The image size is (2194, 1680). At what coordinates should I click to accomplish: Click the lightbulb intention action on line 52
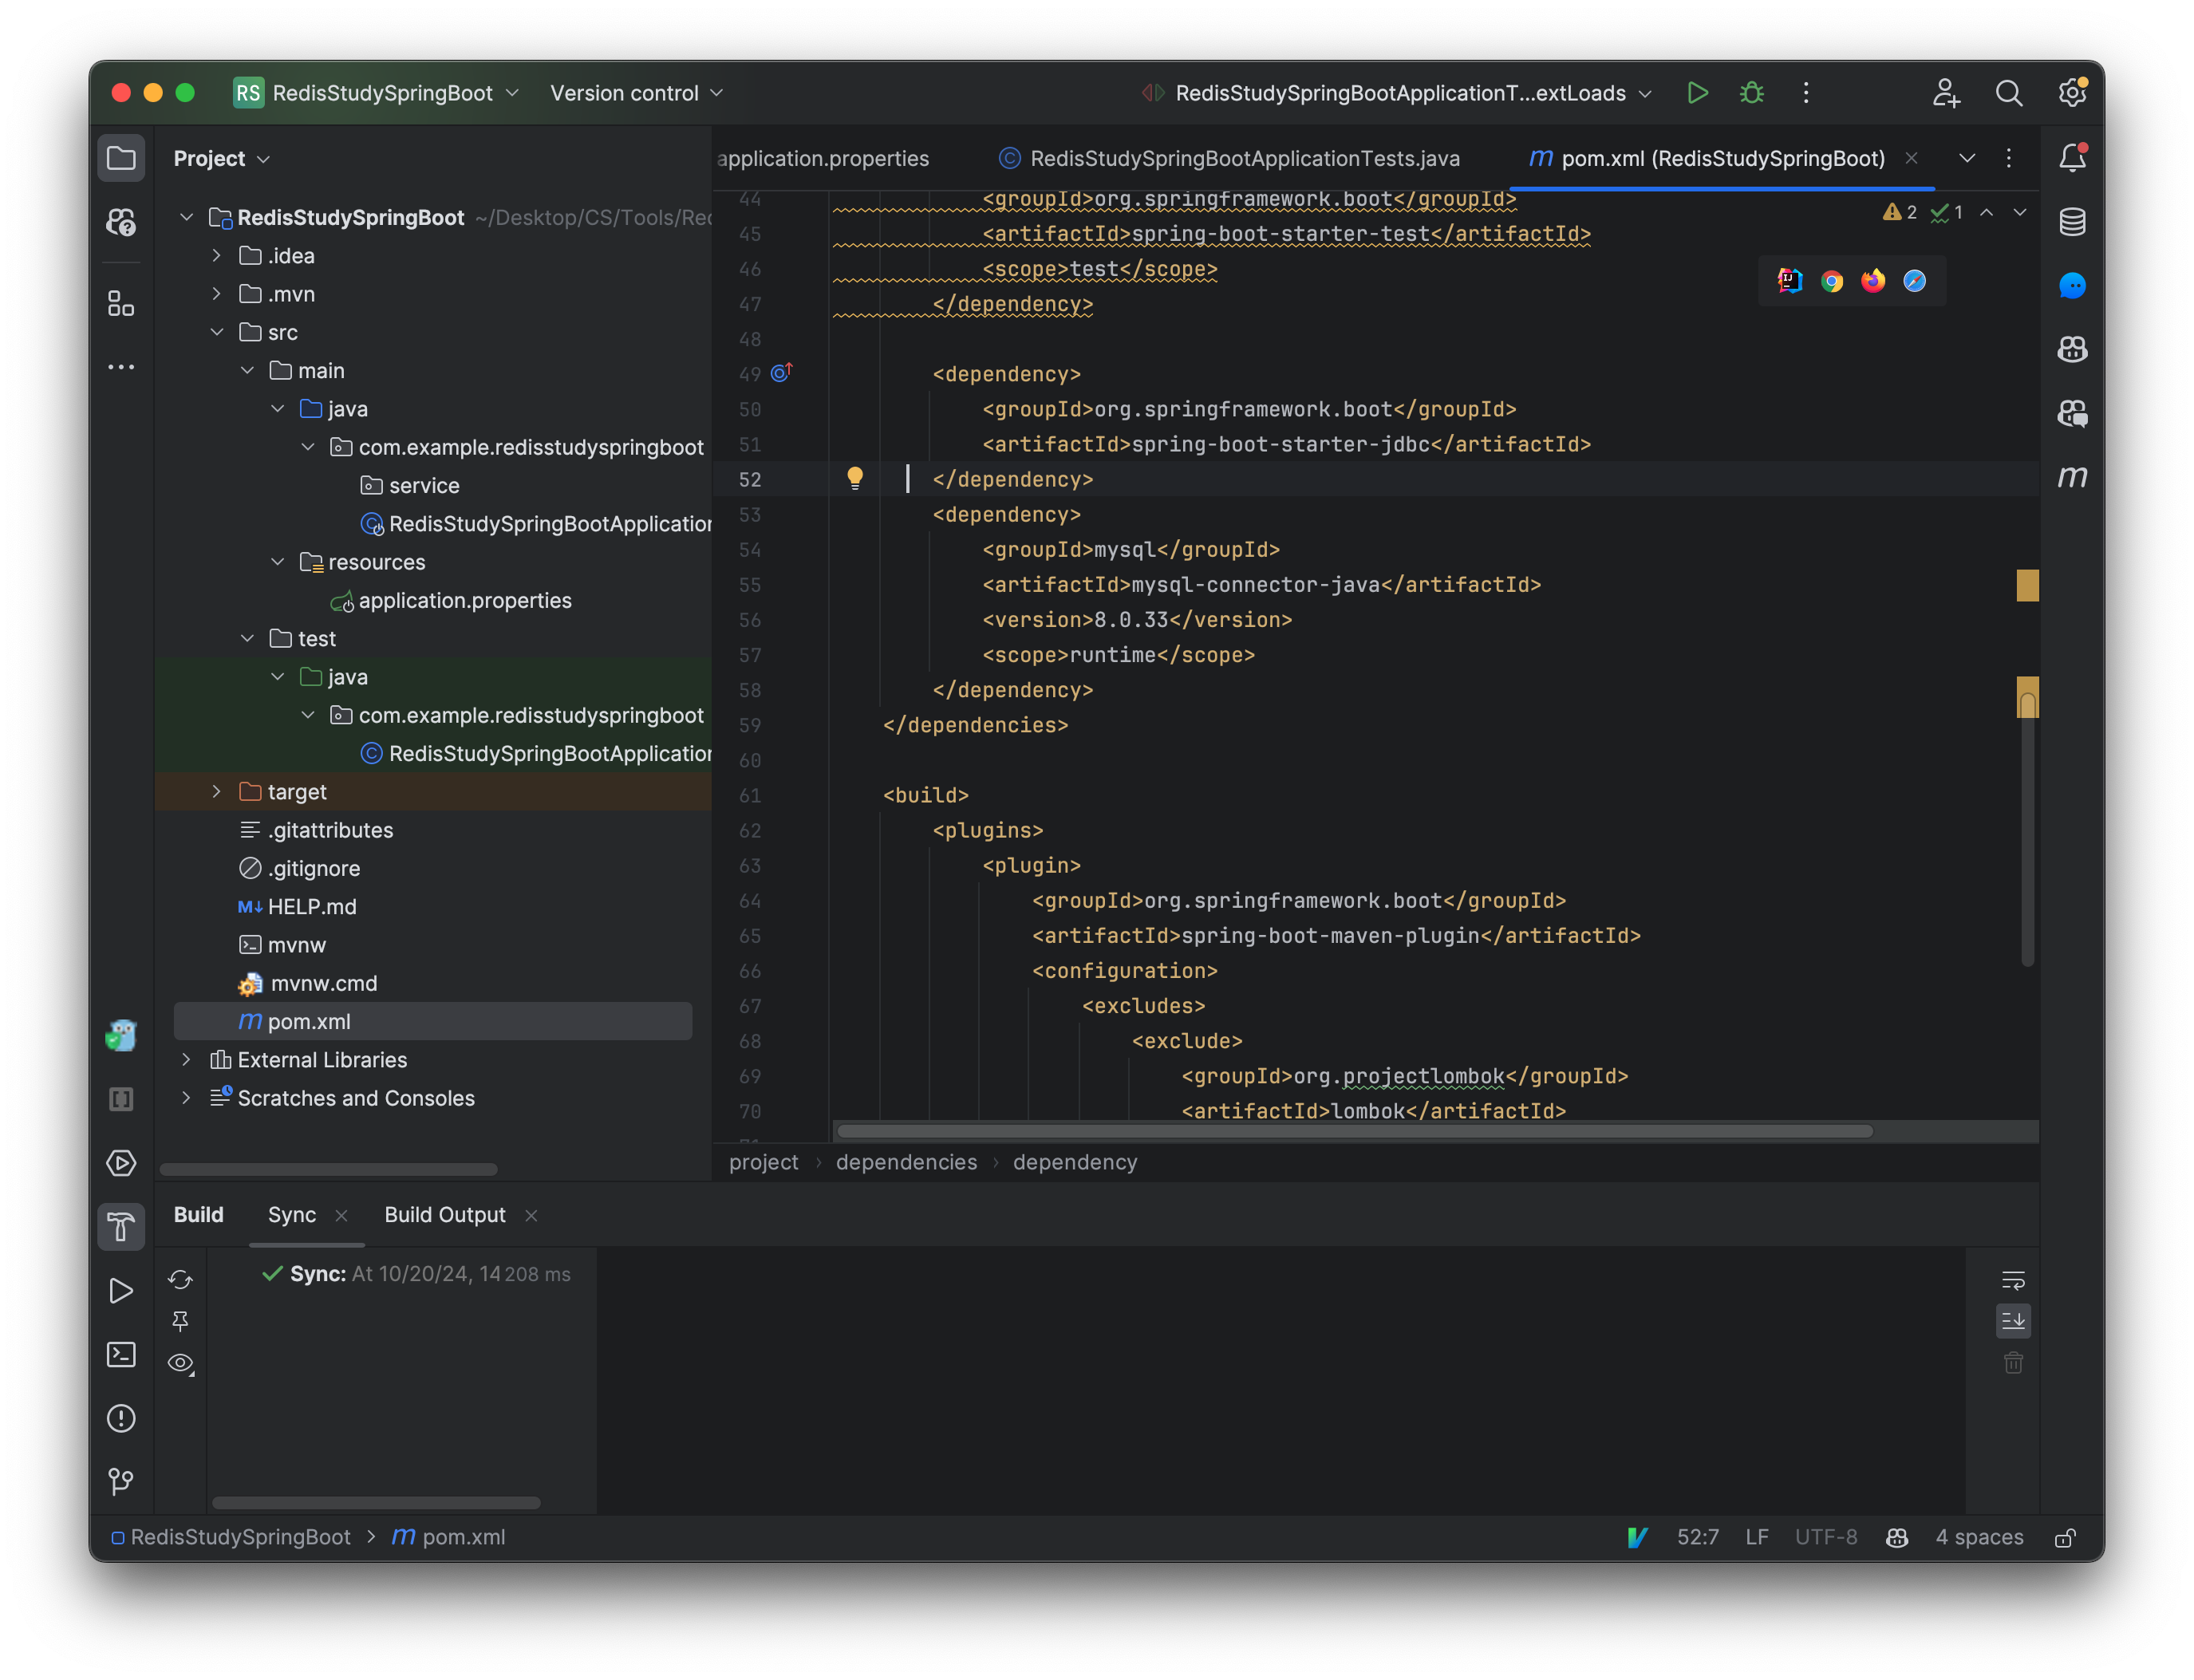[855, 478]
